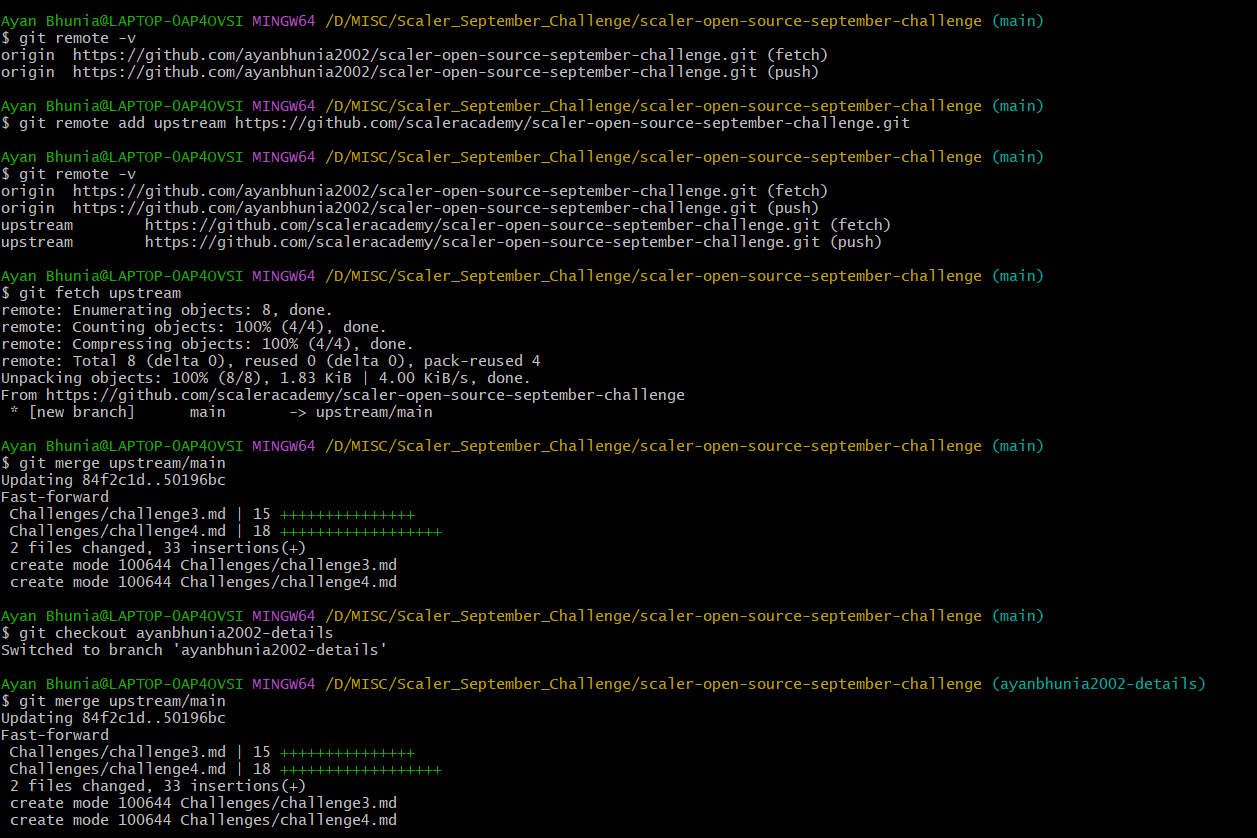Image resolution: width=1257 pixels, height=838 pixels.
Task: Select the git merge upstream/main command
Action: 110,462
